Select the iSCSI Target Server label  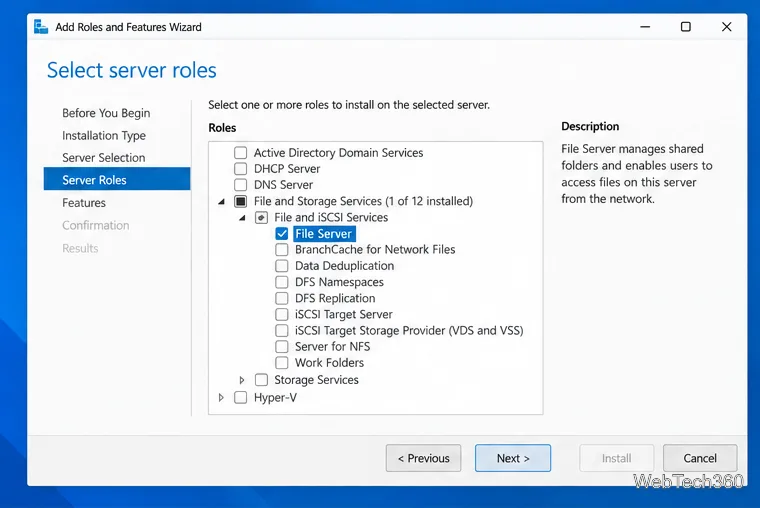point(344,314)
